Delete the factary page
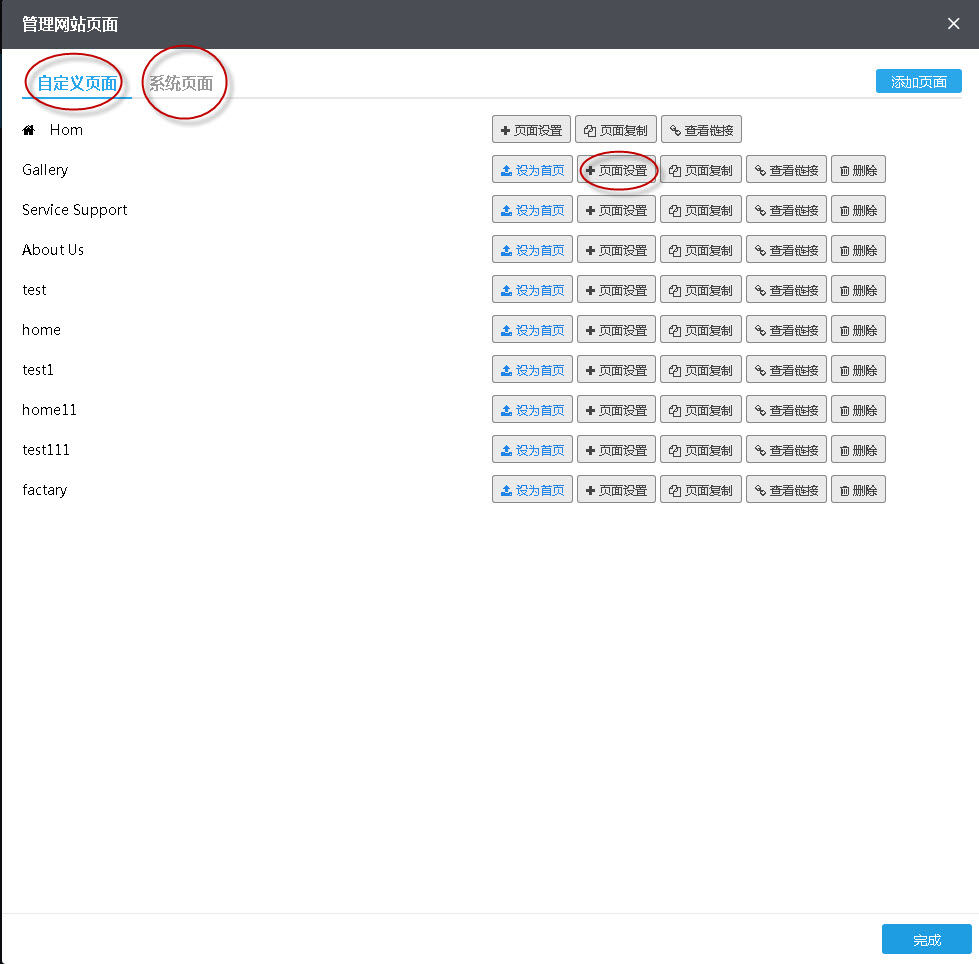 [858, 490]
